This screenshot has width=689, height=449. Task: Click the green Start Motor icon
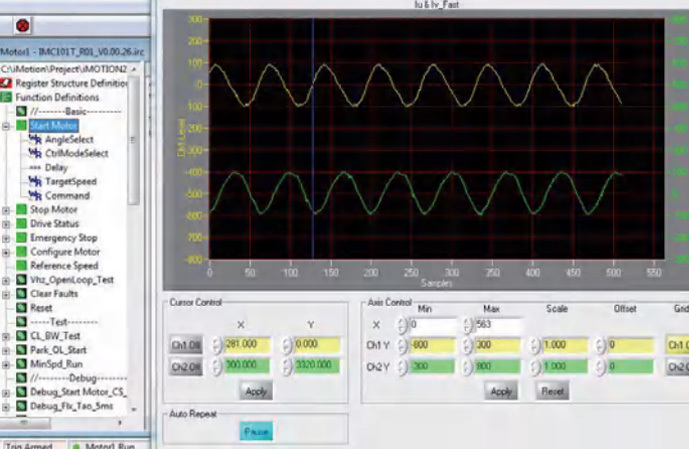click(22, 125)
